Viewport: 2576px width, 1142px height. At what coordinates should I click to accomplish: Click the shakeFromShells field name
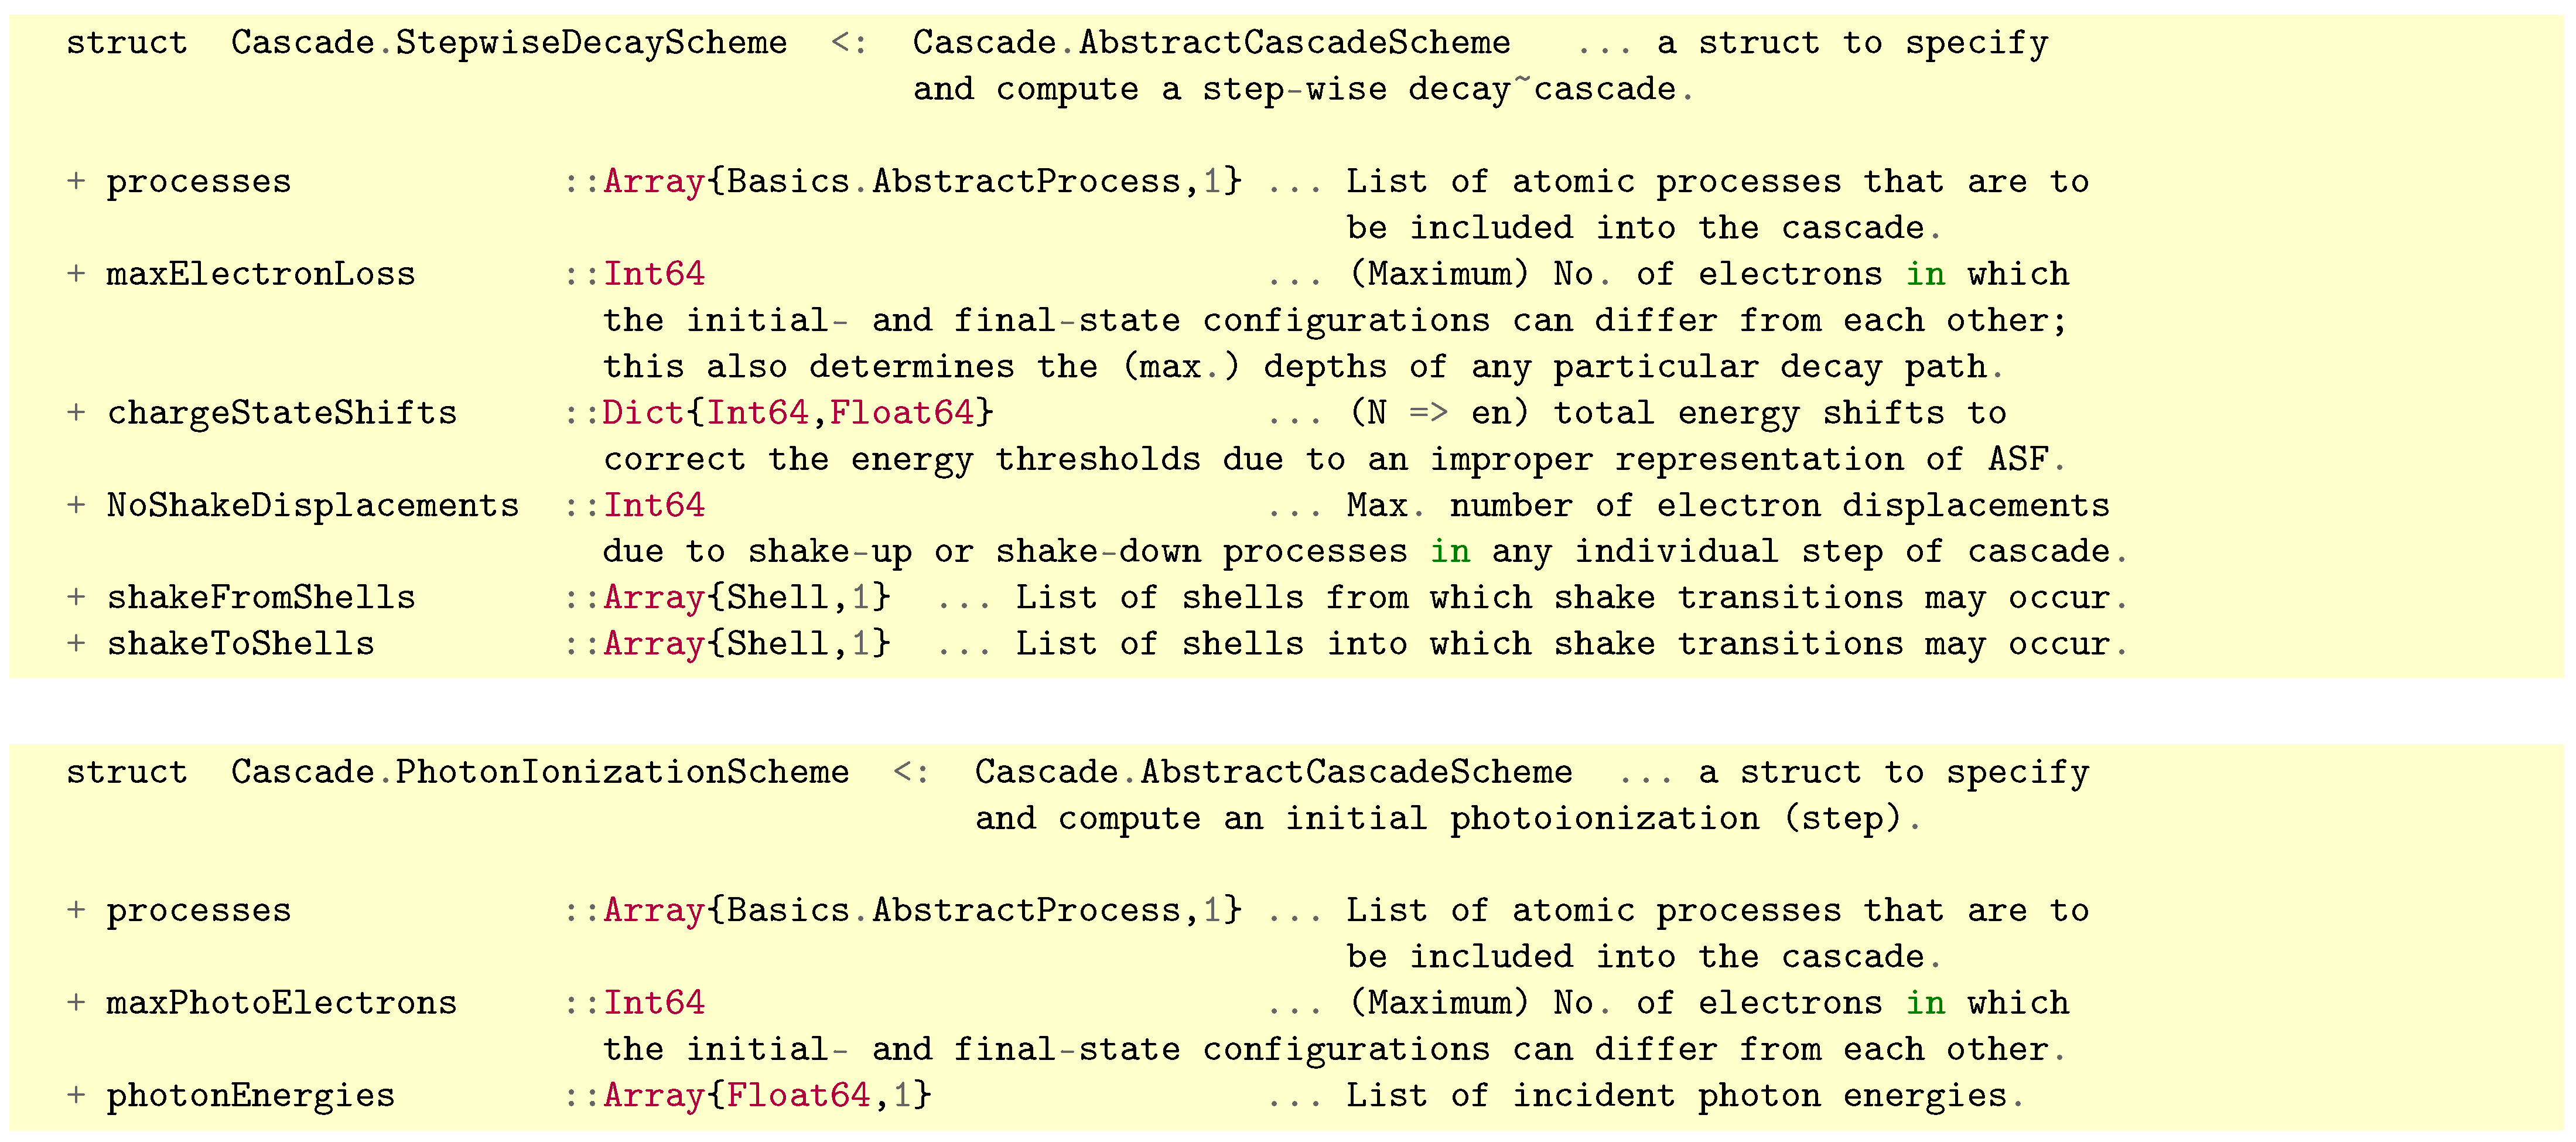point(261,597)
